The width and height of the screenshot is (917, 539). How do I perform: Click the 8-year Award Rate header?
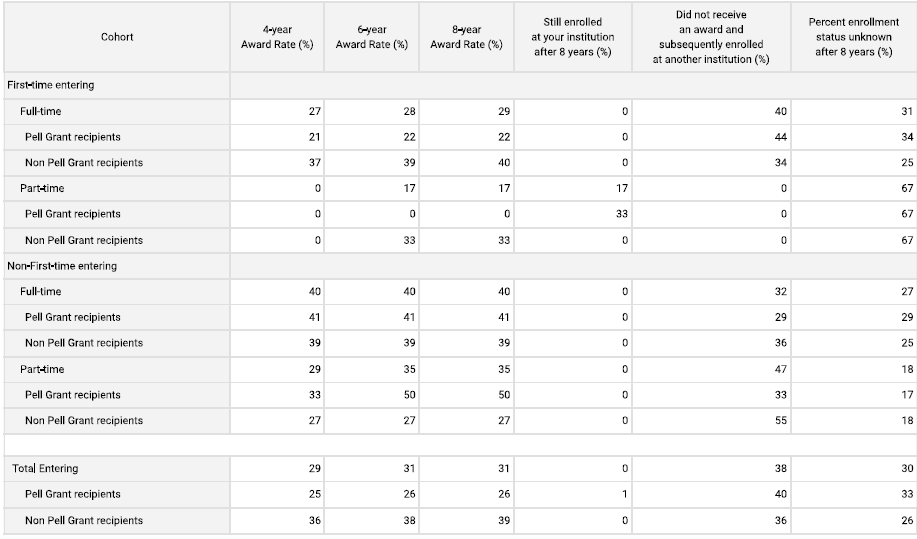tap(467, 37)
